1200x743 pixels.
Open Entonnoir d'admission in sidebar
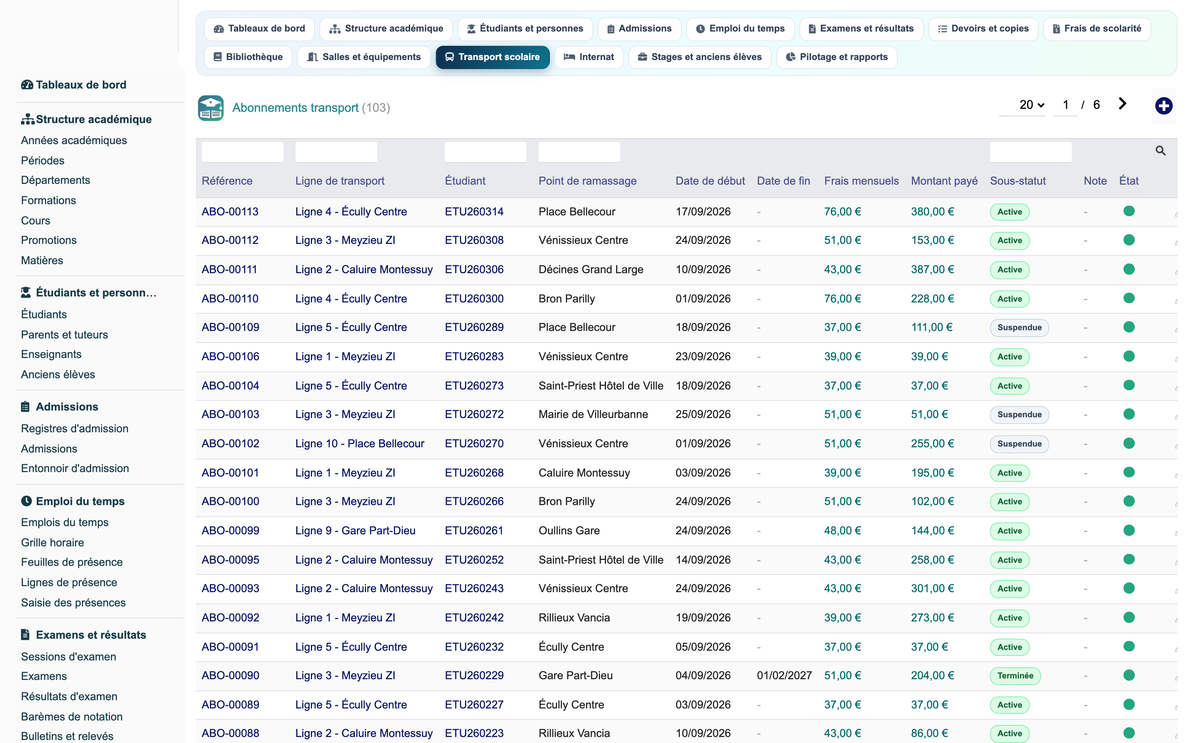click(x=75, y=468)
